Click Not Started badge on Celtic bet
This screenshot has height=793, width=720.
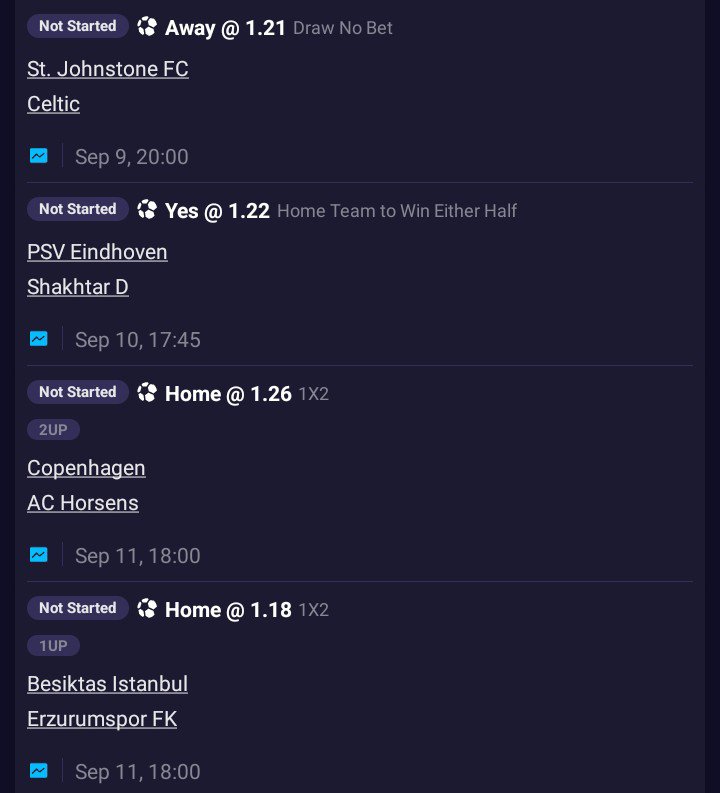(78, 26)
